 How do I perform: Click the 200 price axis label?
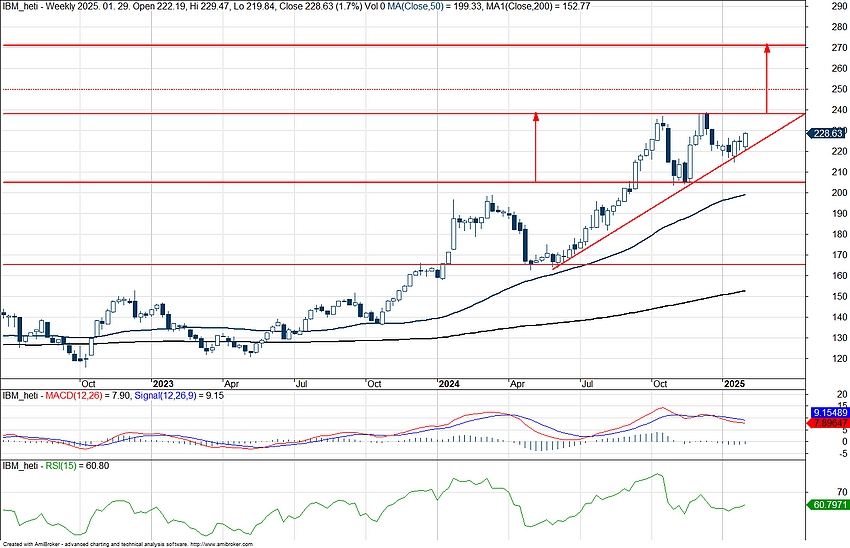(839, 192)
